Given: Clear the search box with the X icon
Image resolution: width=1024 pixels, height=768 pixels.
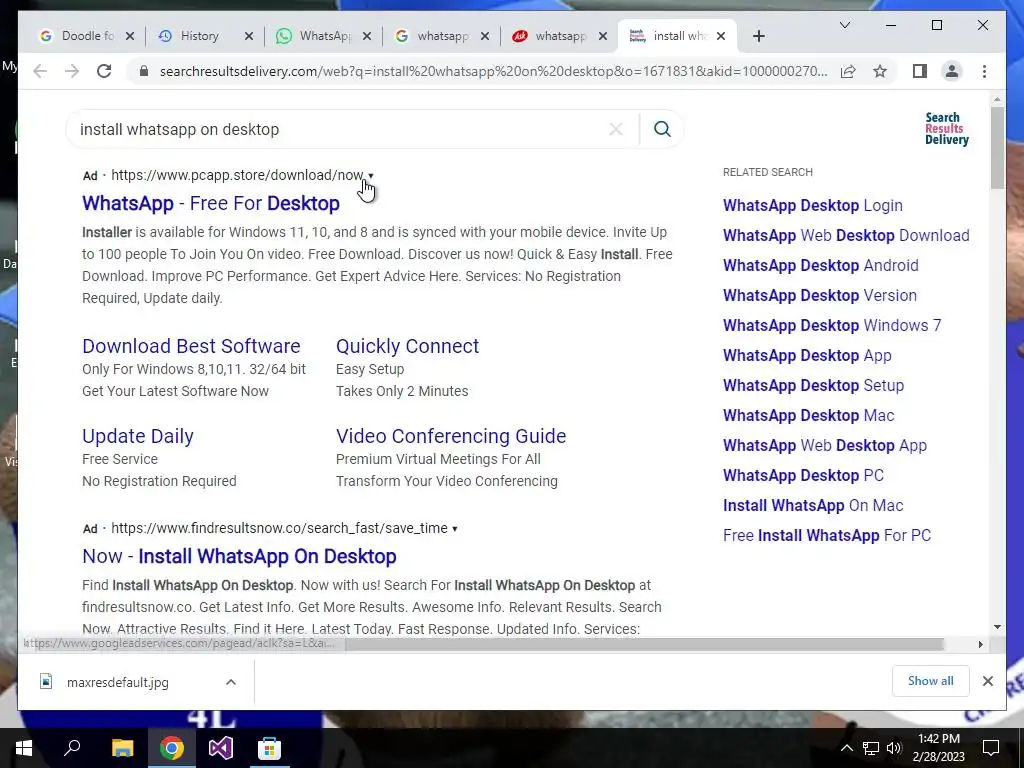Looking at the screenshot, I should [x=615, y=129].
